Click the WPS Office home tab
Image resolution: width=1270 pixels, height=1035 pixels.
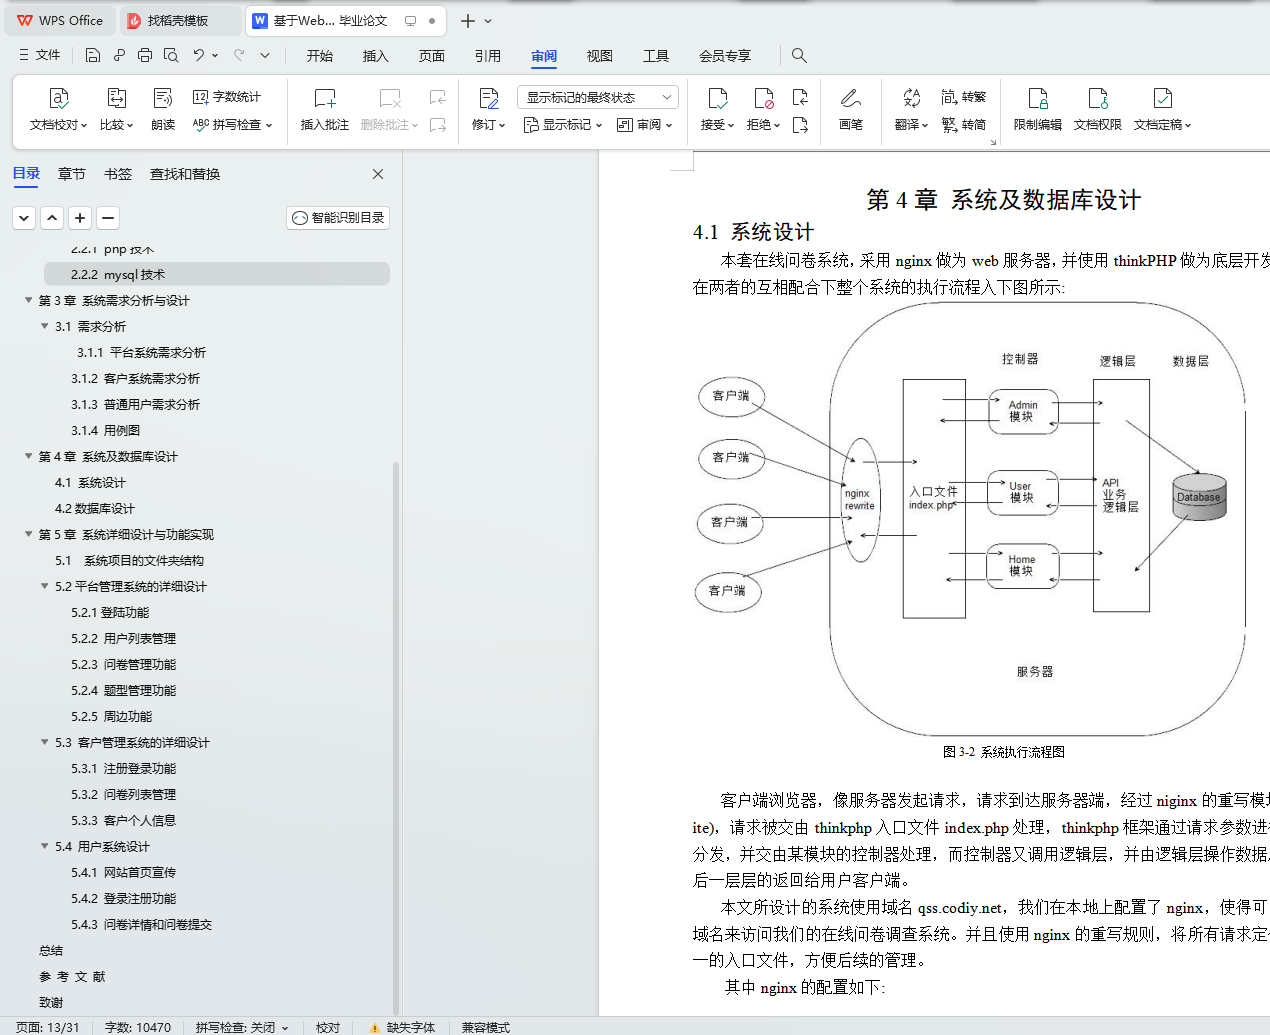click(x=60, y=20)
